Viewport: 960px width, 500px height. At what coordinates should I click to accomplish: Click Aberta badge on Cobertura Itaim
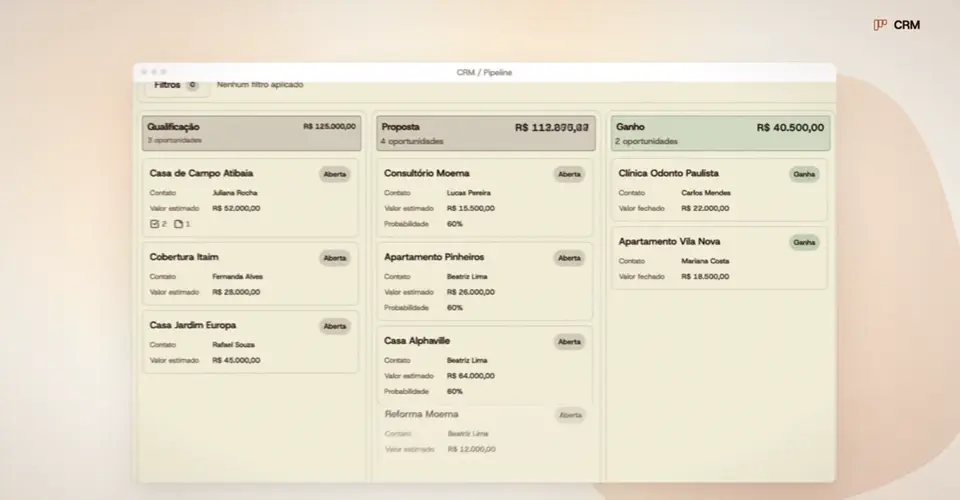[x=335, y=258]
